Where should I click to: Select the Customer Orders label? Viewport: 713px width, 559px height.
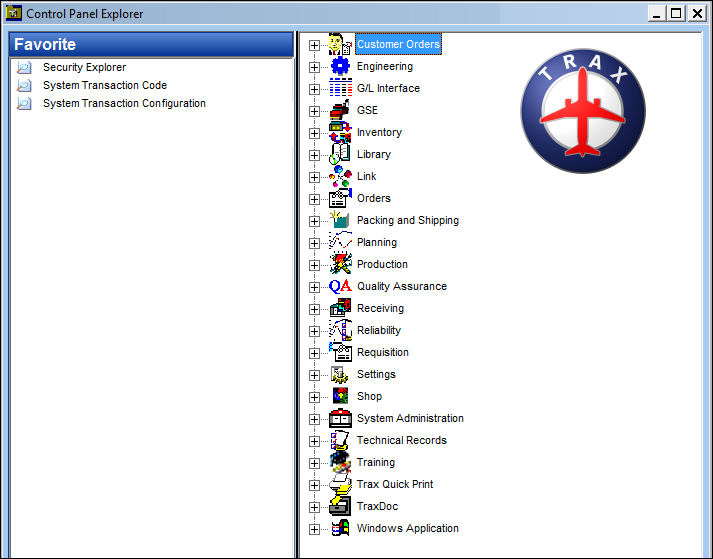[x=398, y=44]
